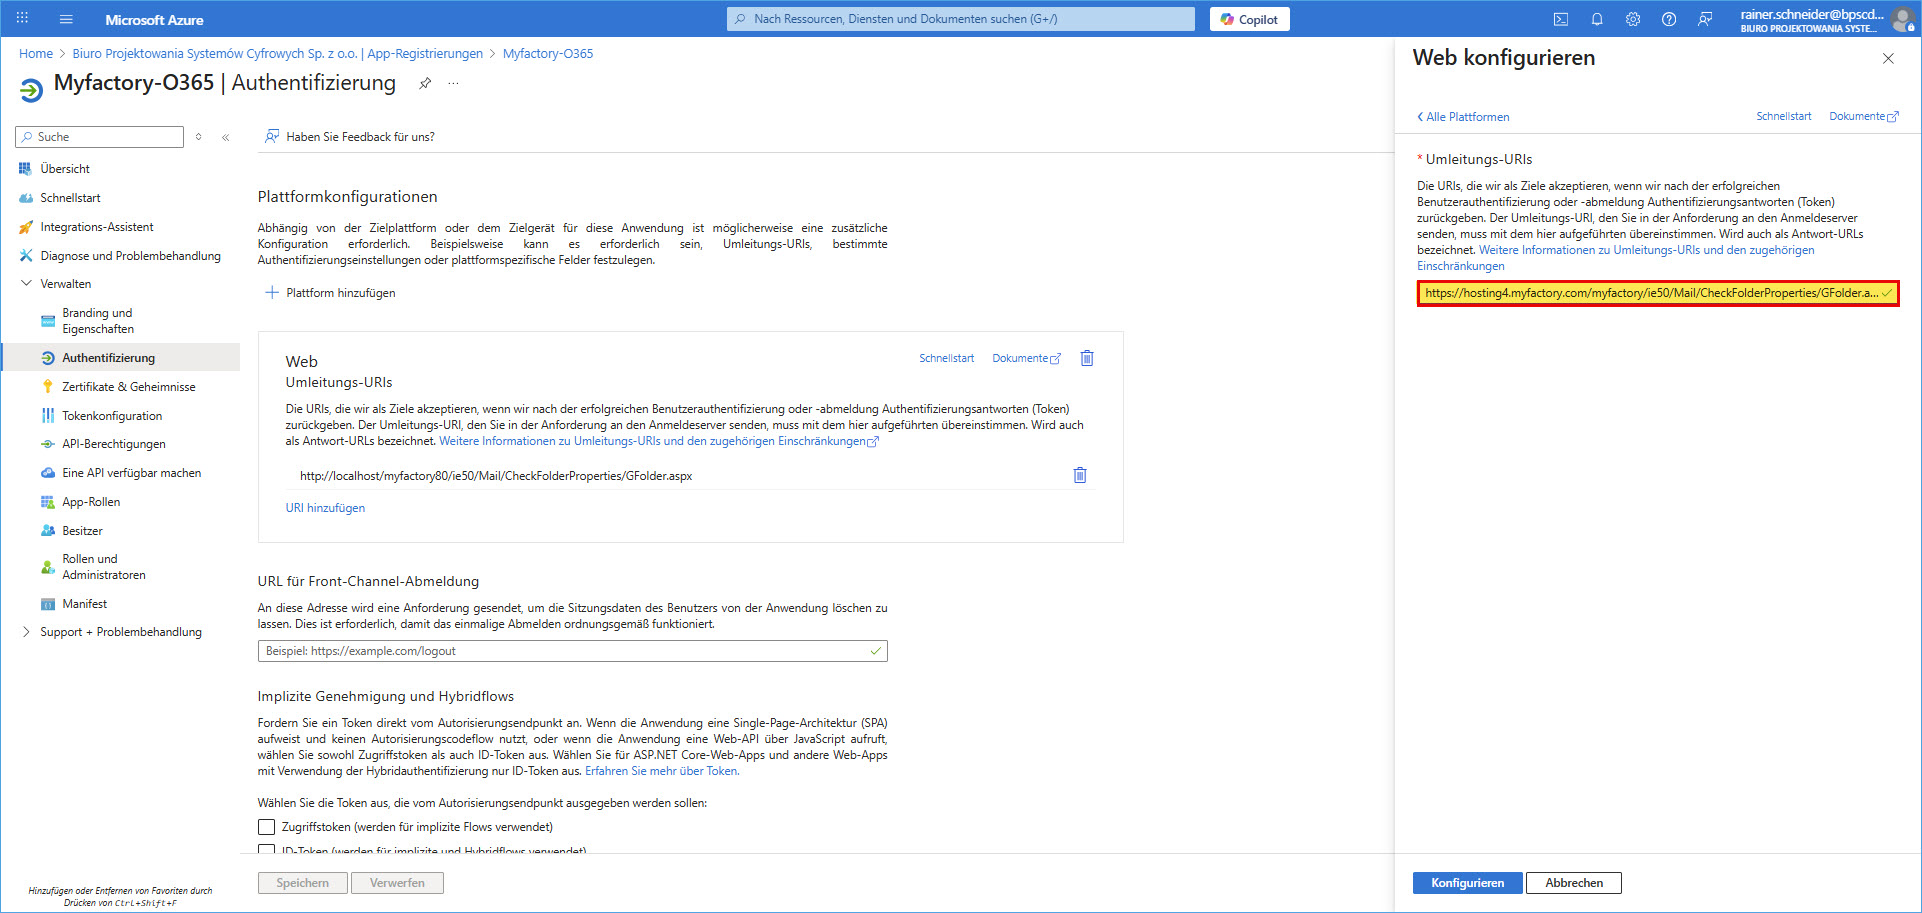
Task: Click the Integrations-Assistent rocket icon
Action: (x=25, y=227)
